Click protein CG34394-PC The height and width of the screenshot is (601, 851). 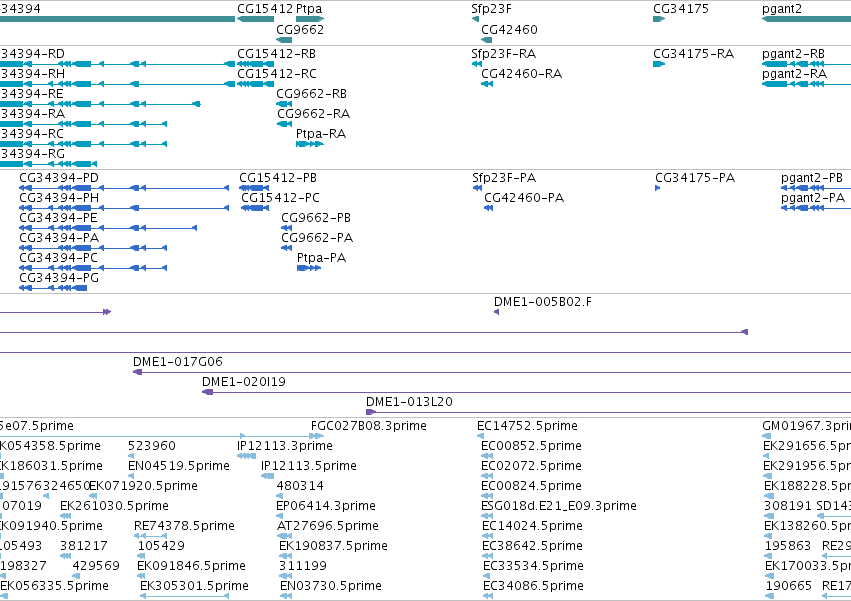pos(59,258)
